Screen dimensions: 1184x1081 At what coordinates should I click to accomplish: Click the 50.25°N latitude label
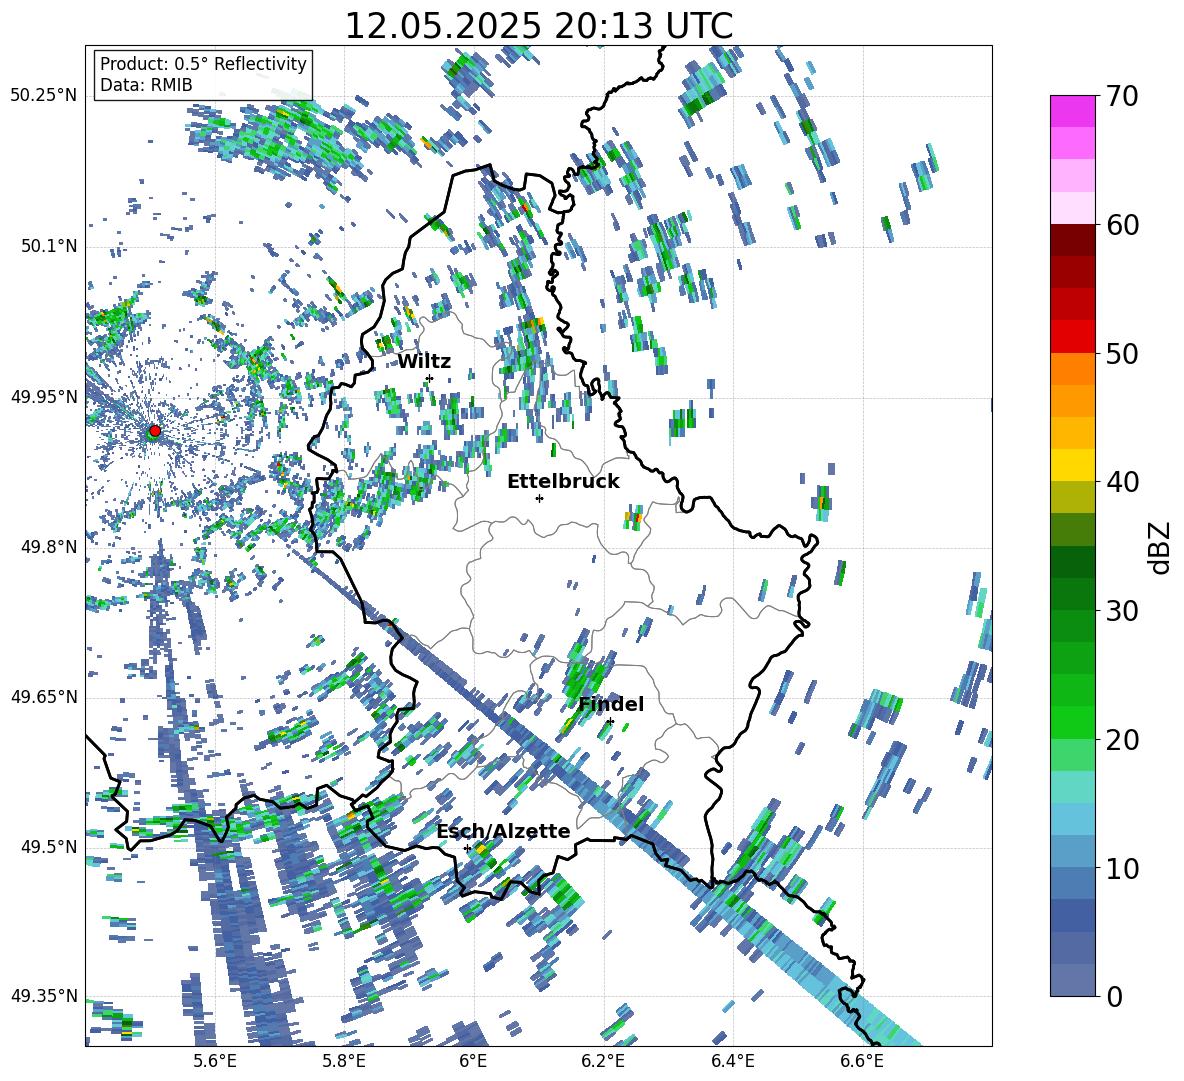point(44,96)
